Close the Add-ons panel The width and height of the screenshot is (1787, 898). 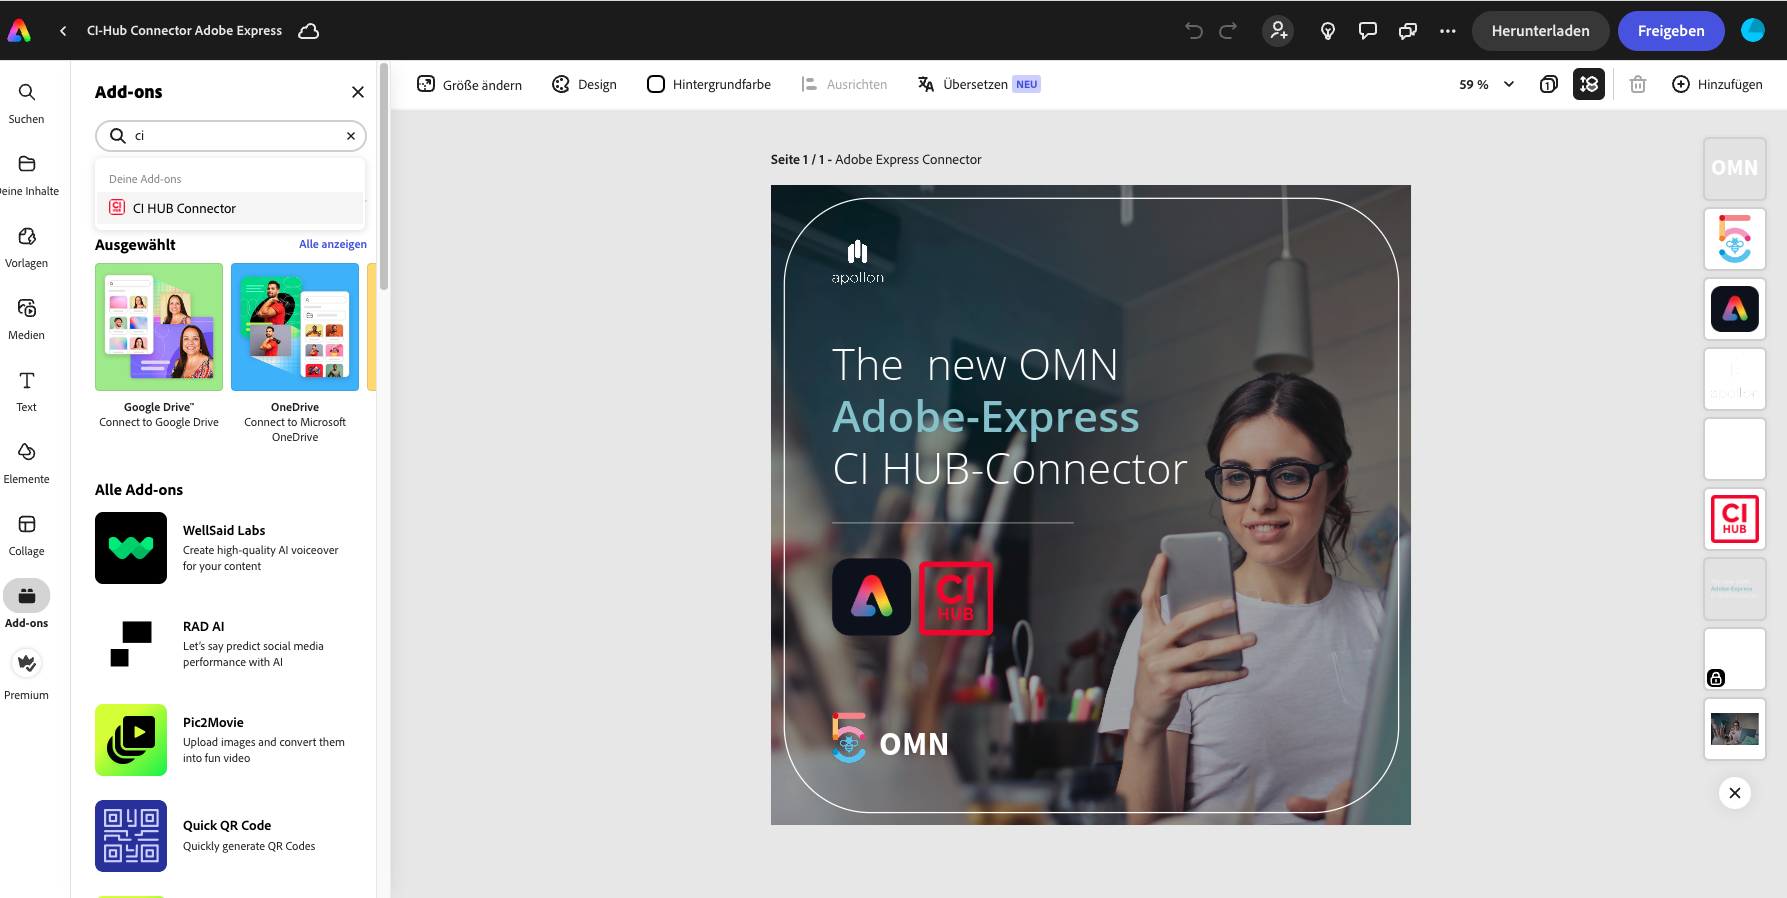(358, 92)
